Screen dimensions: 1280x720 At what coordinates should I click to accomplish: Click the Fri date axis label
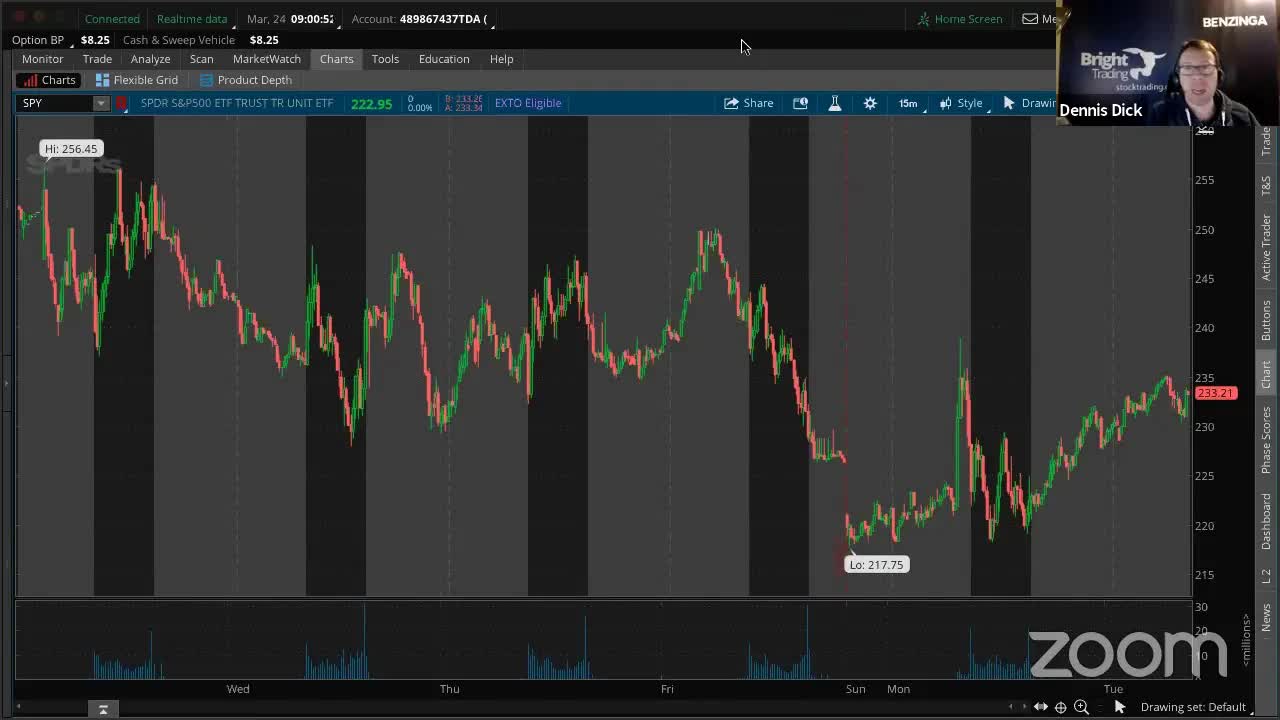(x=667, y=689)
